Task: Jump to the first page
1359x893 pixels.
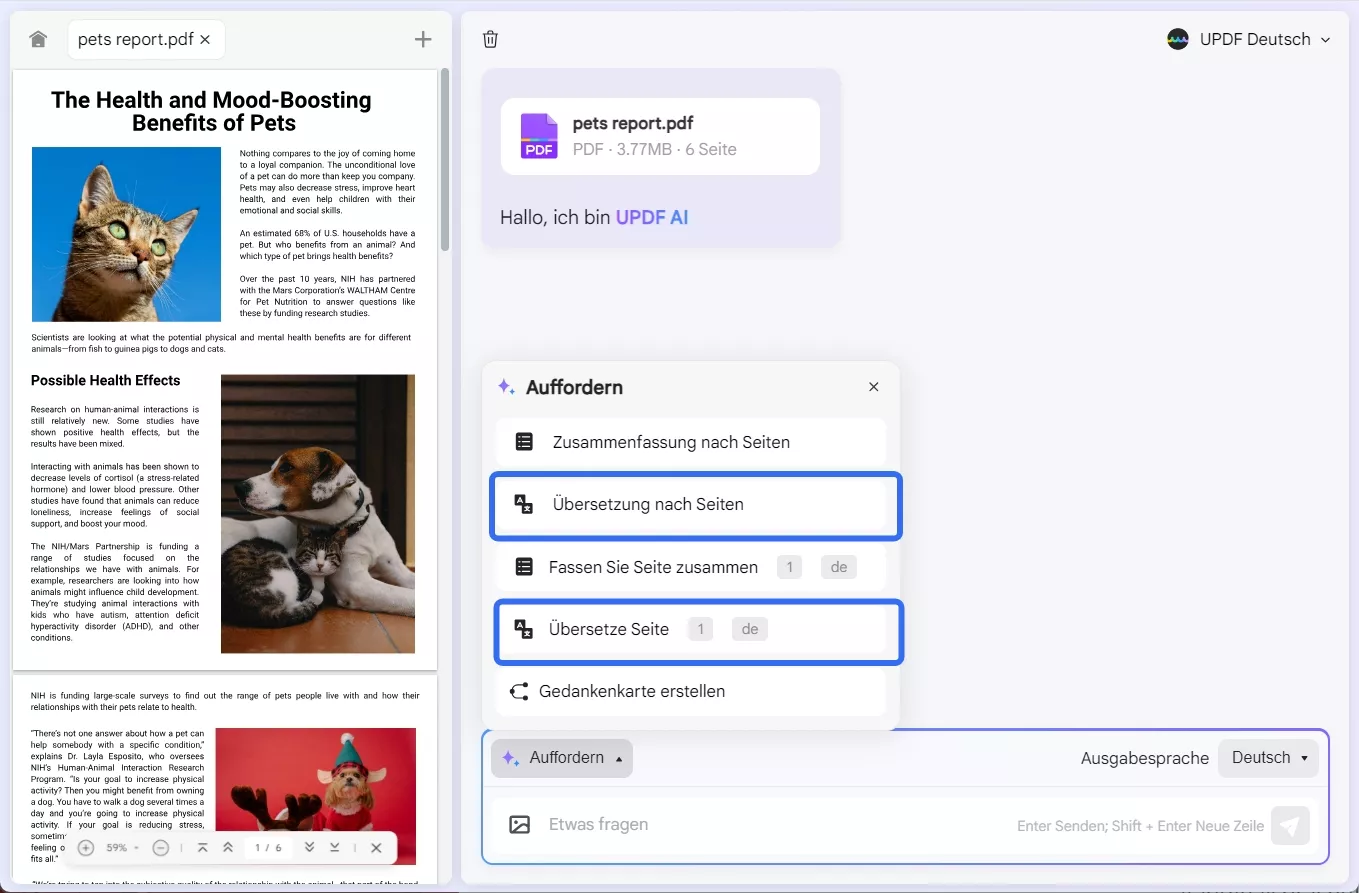Action: coord(203,848)
